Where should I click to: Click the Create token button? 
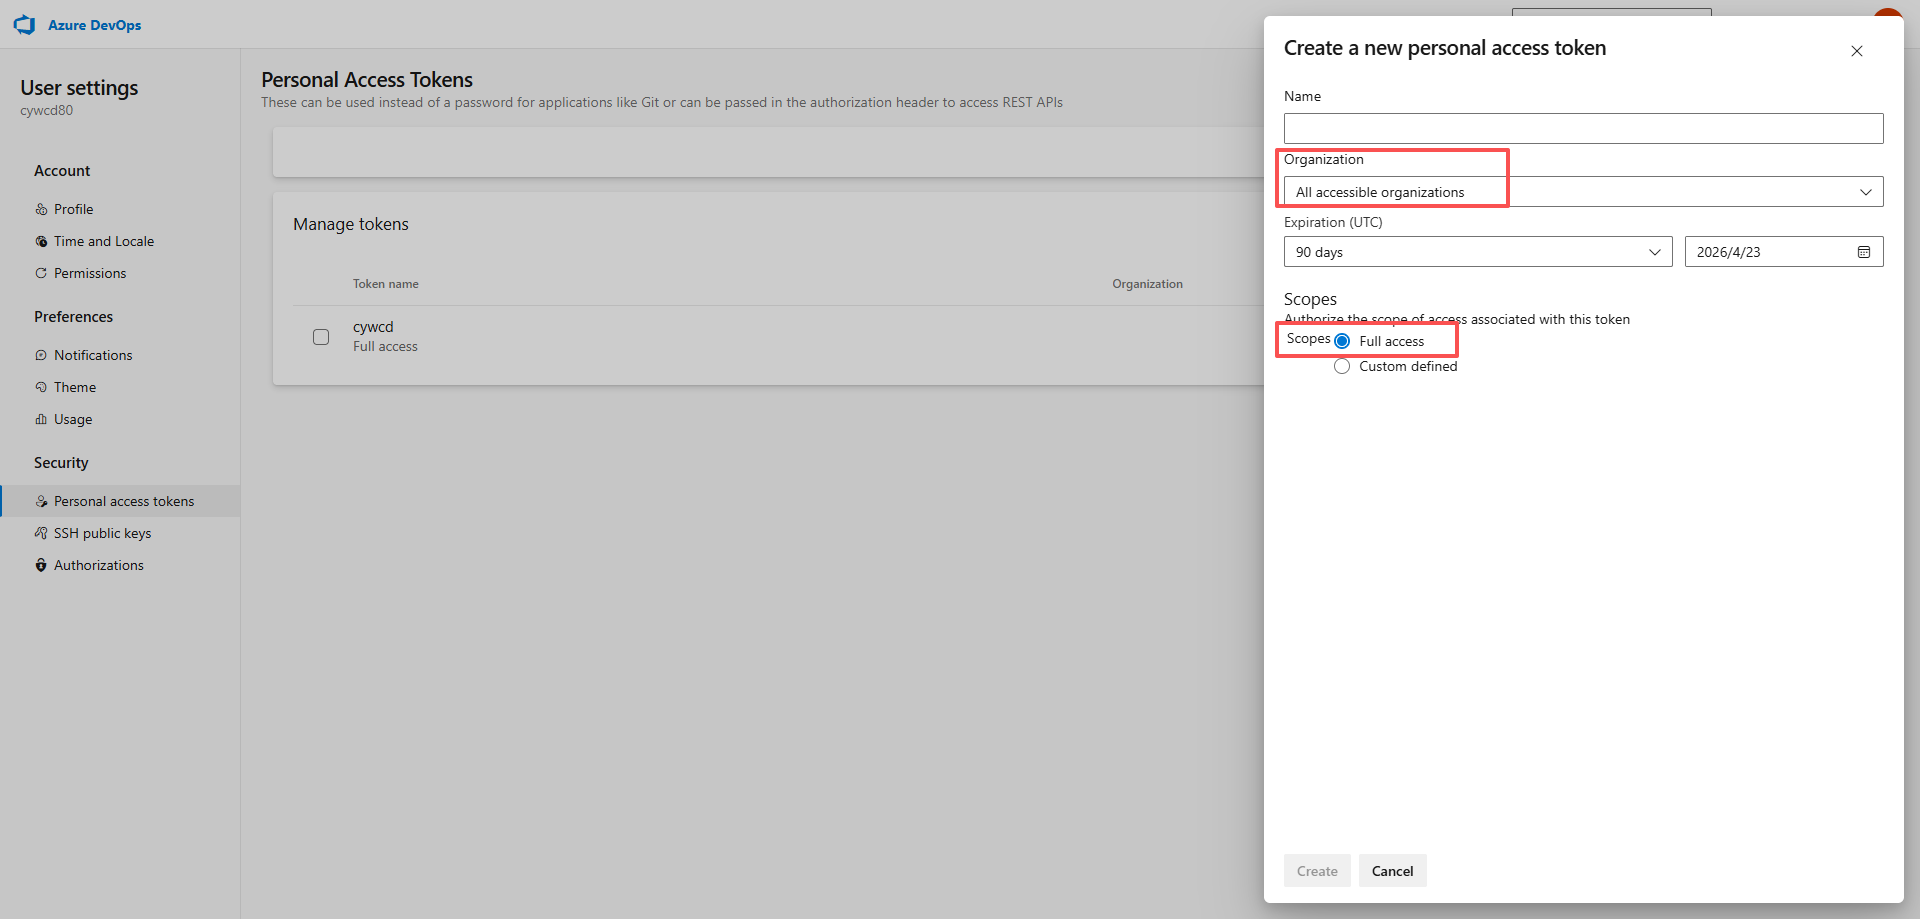pos(1316,871)
